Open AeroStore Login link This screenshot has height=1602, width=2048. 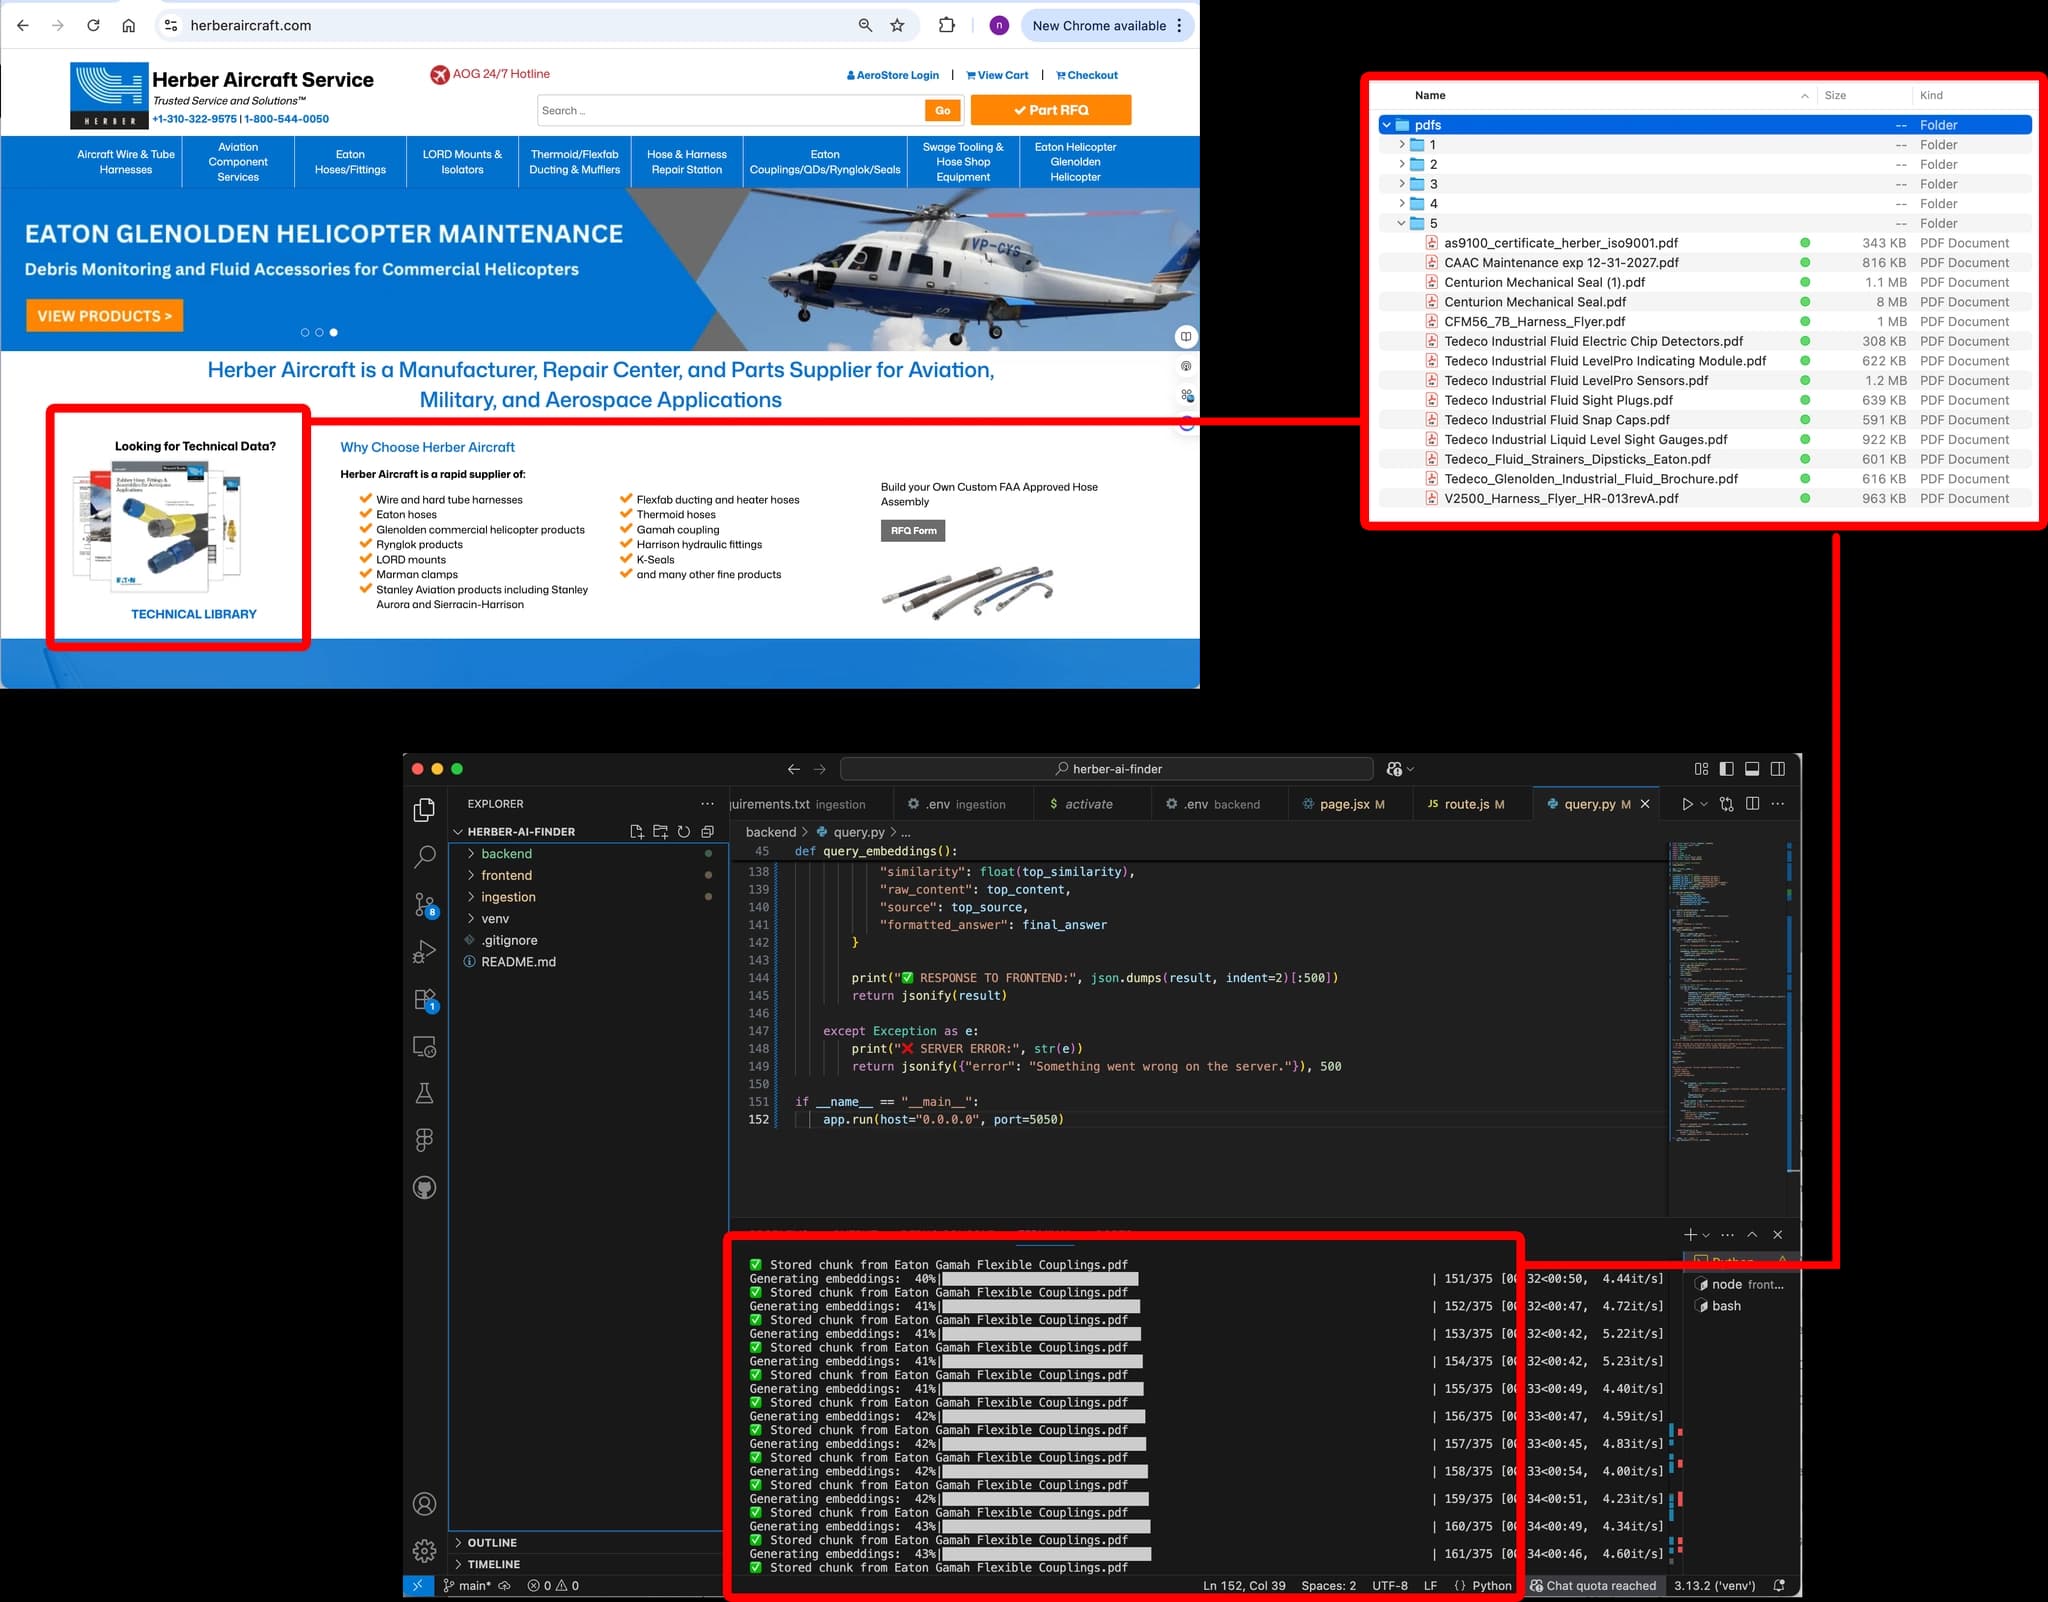coord(892,75)
